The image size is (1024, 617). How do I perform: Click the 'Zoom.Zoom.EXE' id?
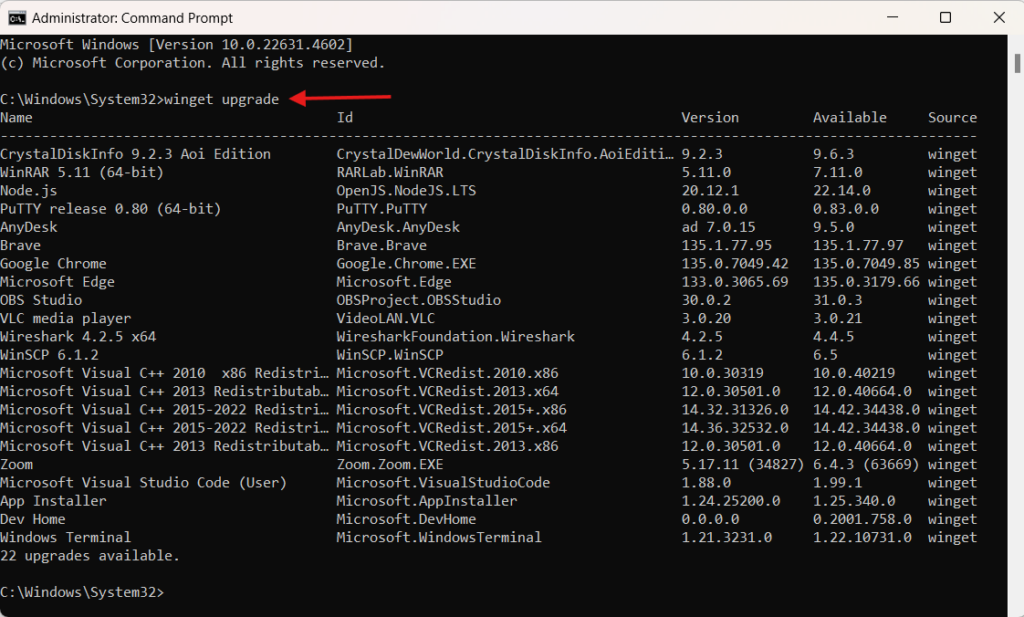pos(390,465)
